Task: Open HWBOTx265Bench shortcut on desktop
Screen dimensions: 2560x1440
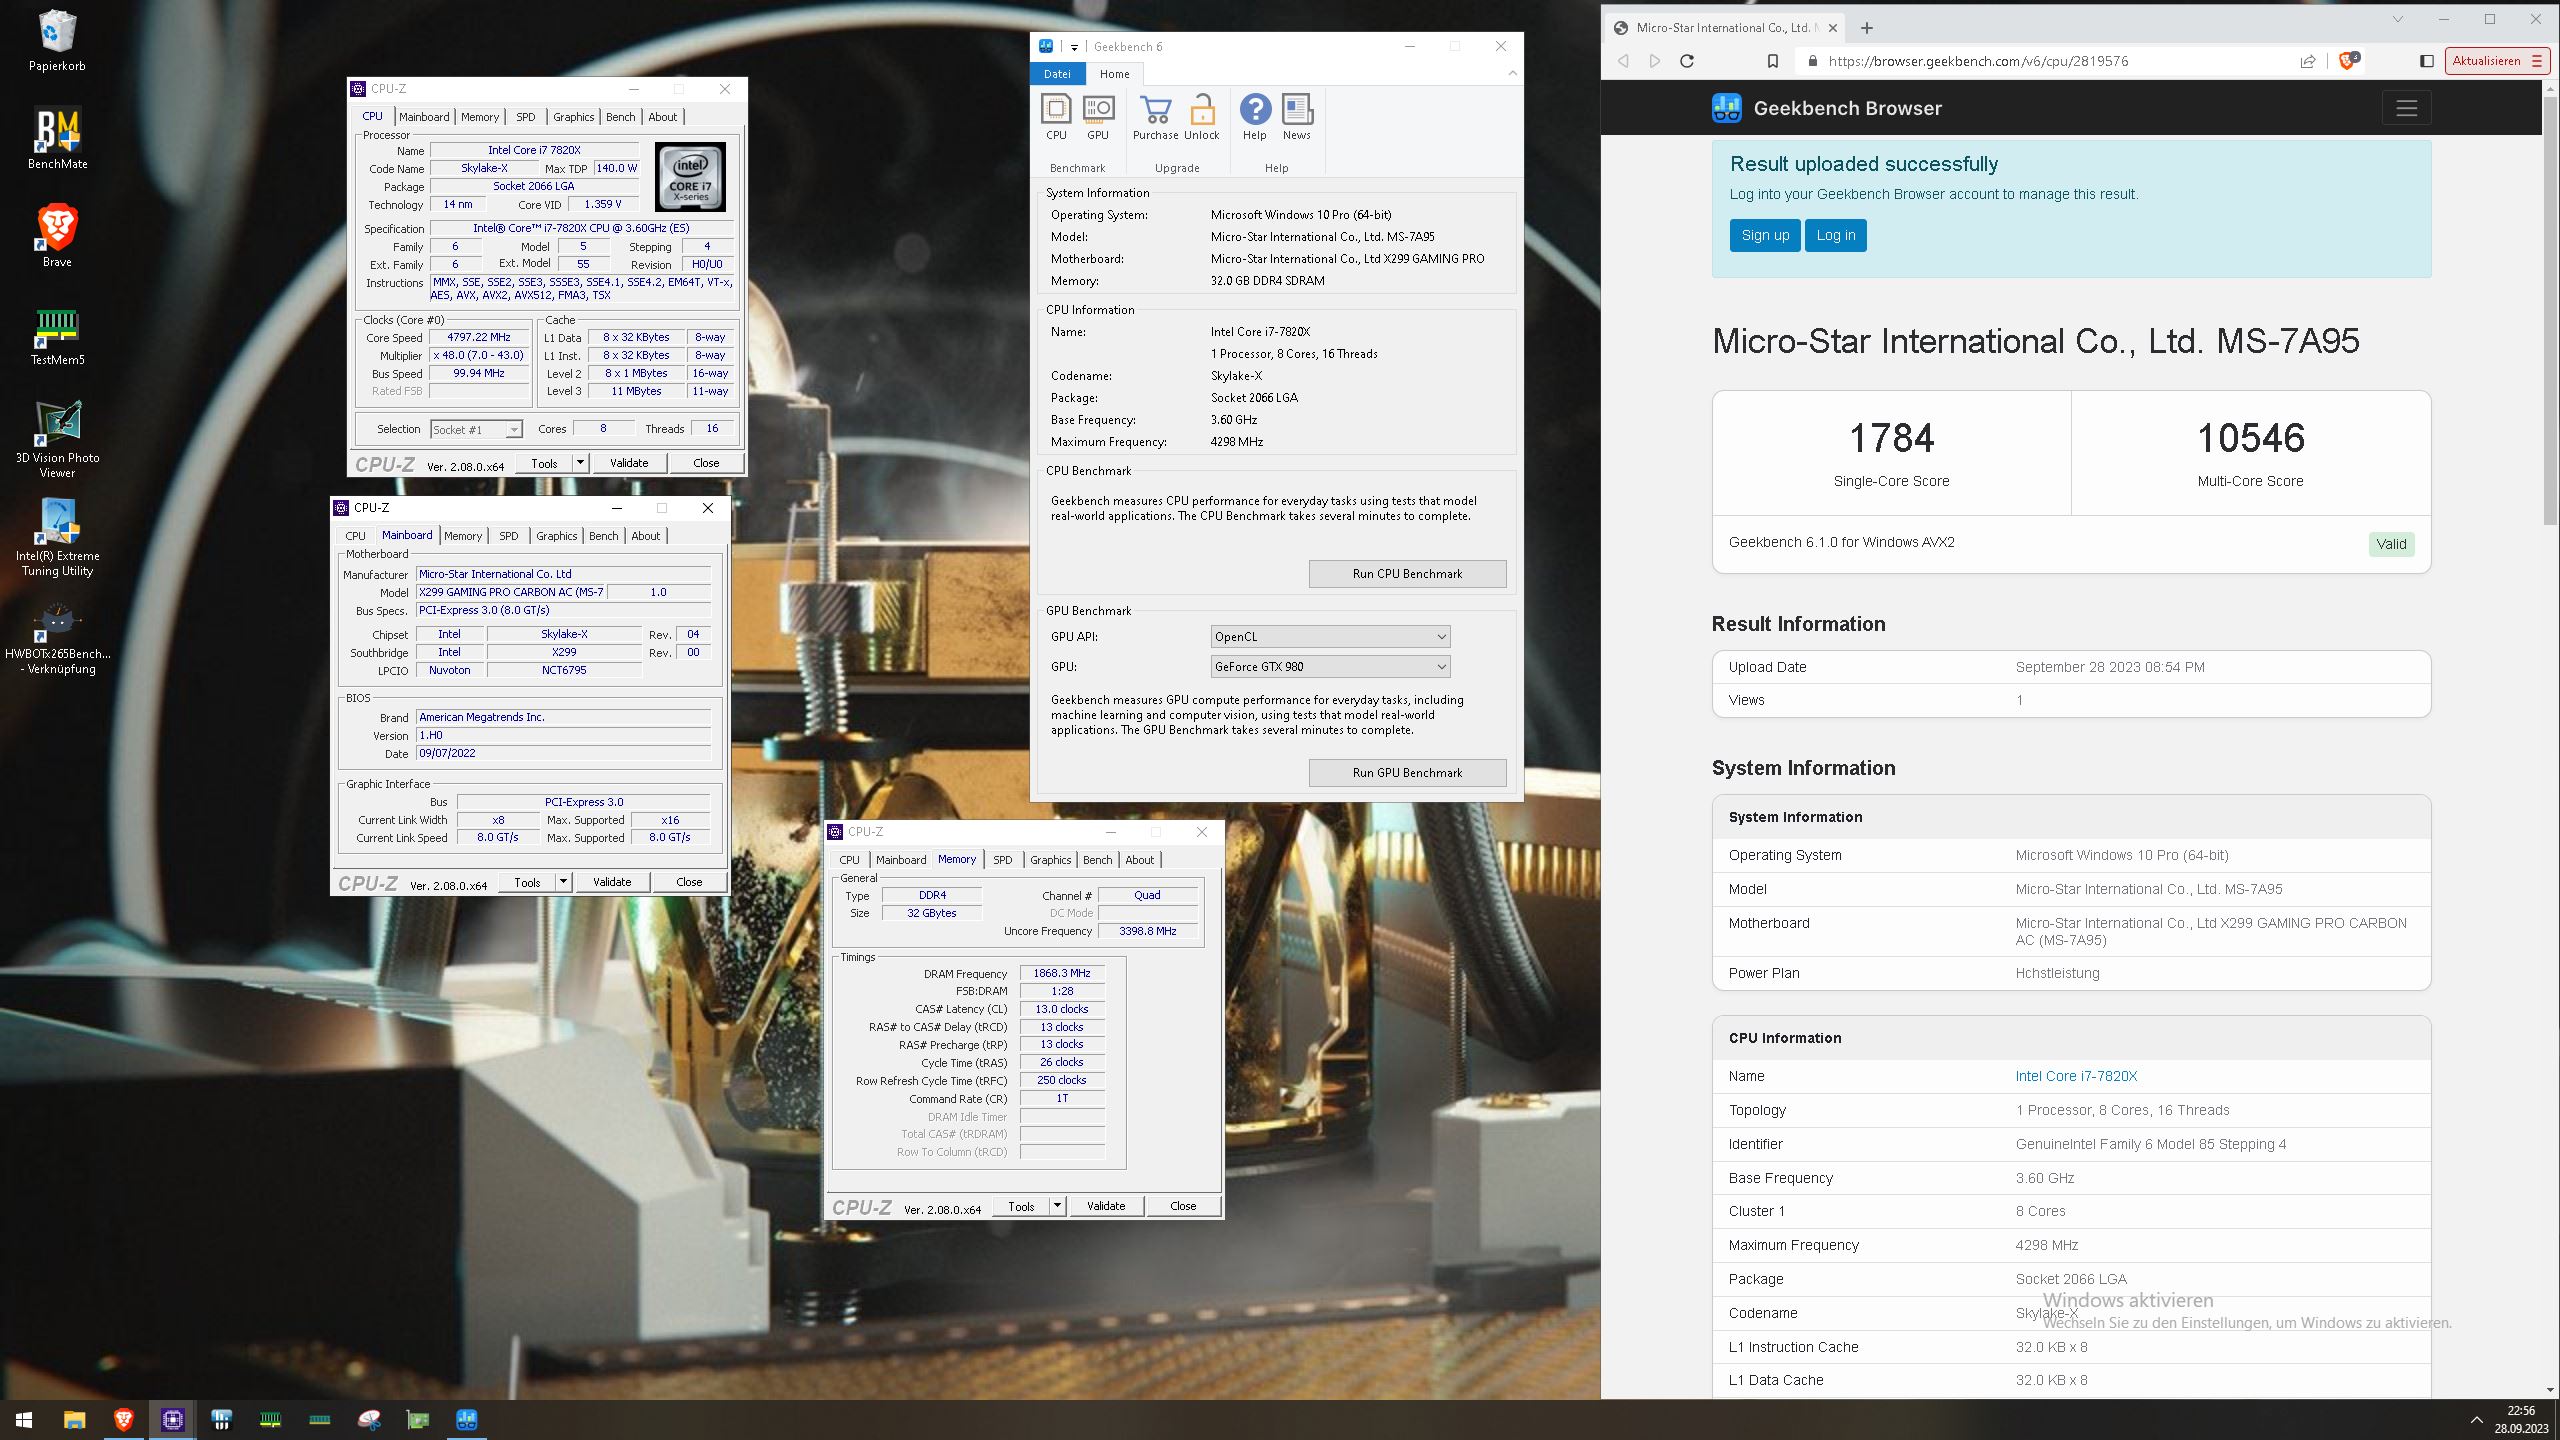Action: [57, 636]
